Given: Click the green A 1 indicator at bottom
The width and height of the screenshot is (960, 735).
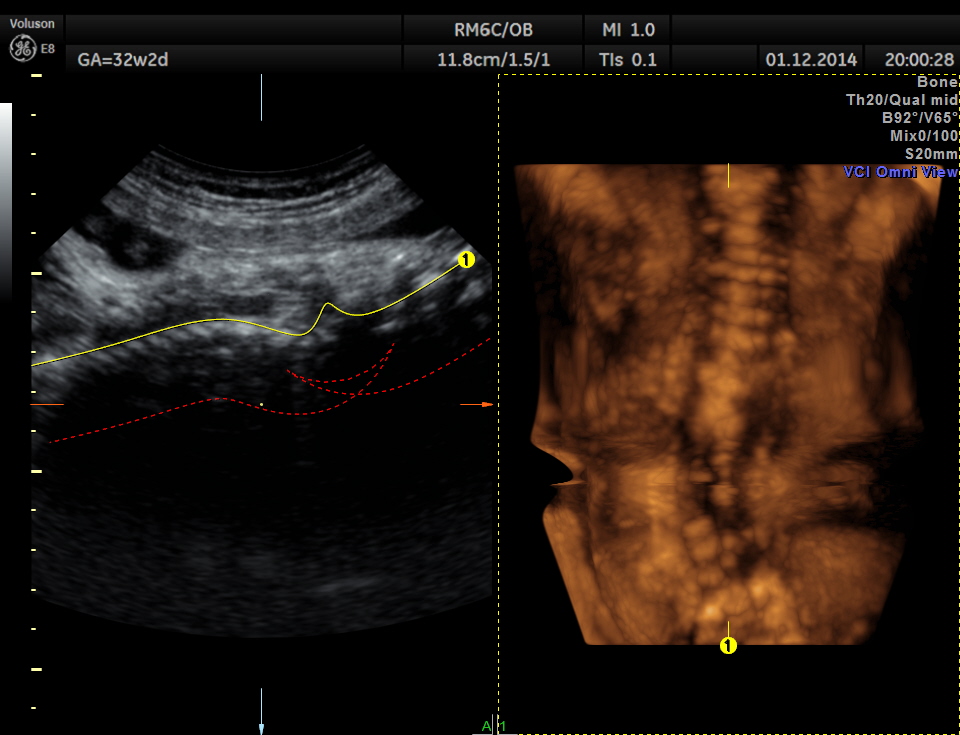Looking at the screenshot, I should click(x=494, y=726).
